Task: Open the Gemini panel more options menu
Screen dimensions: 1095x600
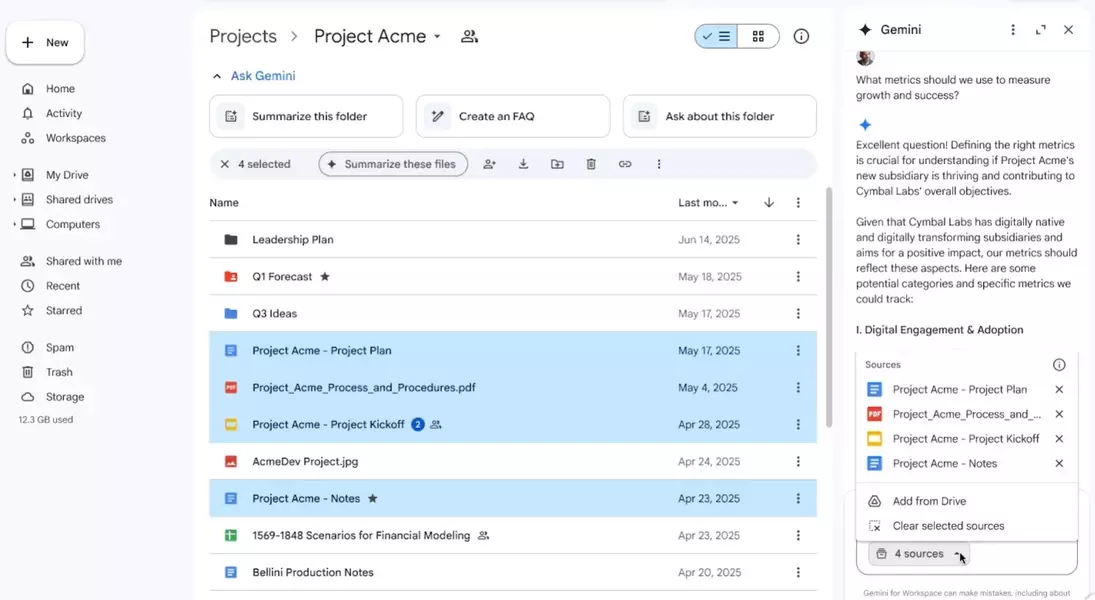Action: (1013, 30)
